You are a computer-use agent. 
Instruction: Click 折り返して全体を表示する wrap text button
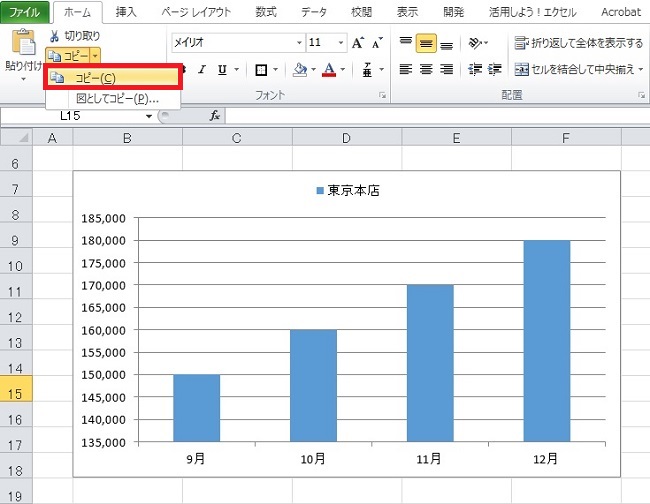point(579,43)
